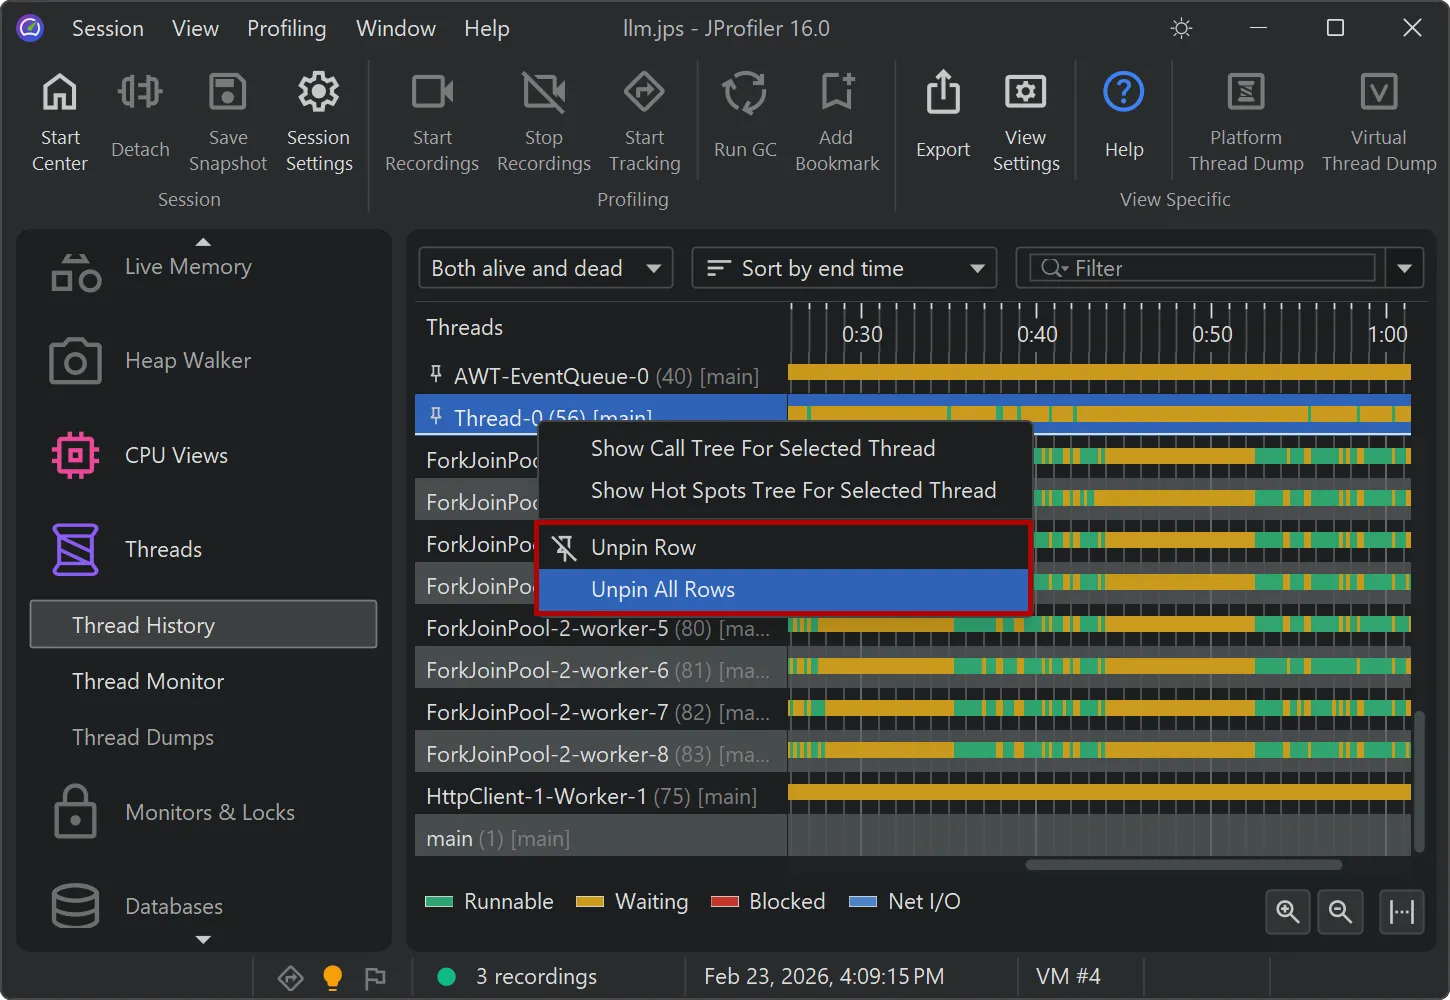Stop recordings in the Profiling toolbar
This screenshot has width=1450, height=1000.
[543, 120]
